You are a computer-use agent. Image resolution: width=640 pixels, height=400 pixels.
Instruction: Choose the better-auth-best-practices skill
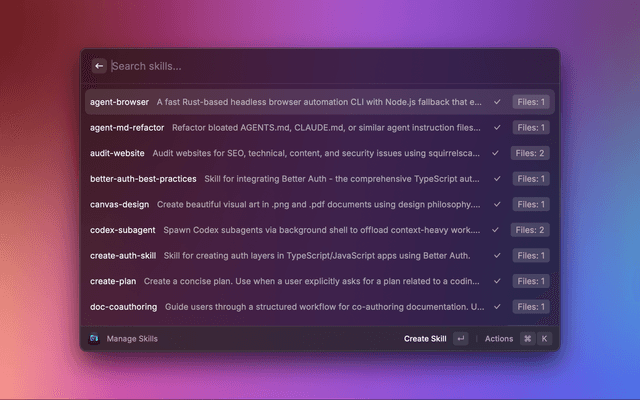(143, 179)
